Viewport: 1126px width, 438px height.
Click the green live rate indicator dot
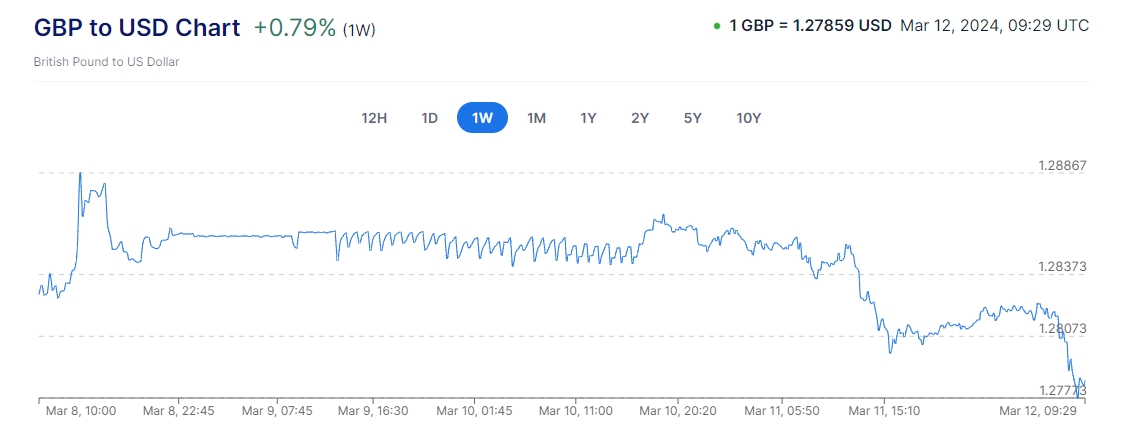point(717,27)
